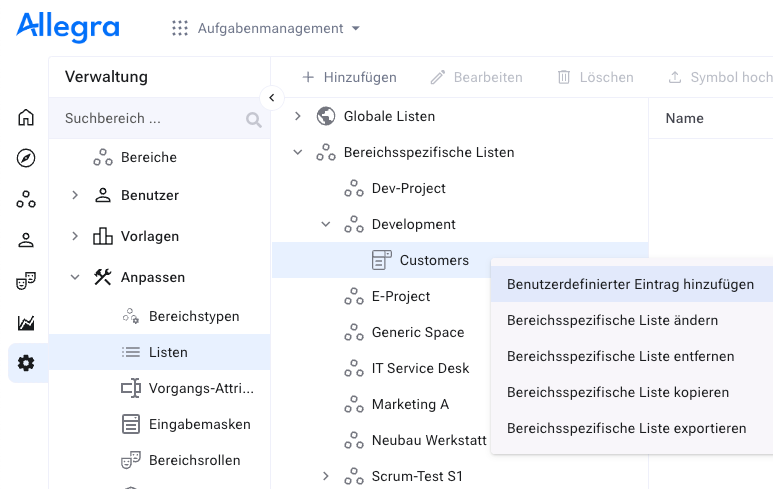Select the gear administration icon
Screen dimensions: 773x489
pyautogui.click(x=26, y=363)
